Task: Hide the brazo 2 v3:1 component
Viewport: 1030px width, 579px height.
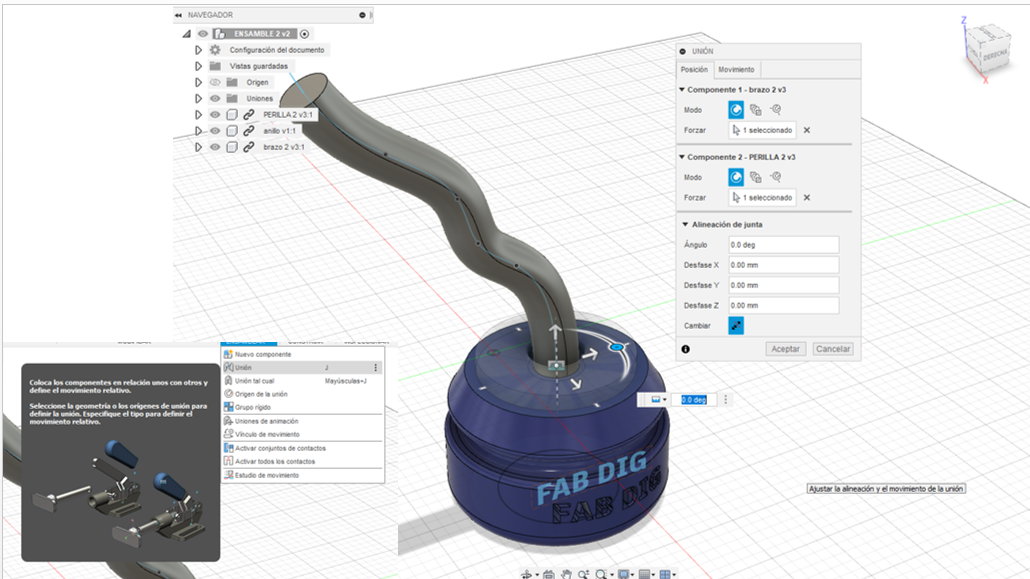Action: point(215,147)
